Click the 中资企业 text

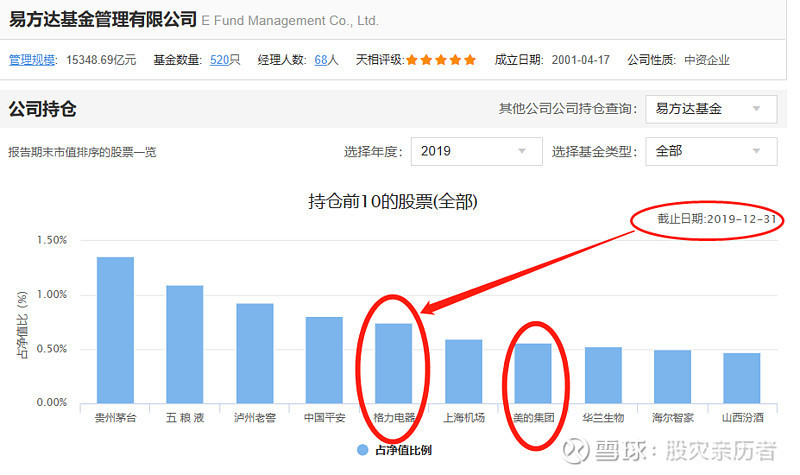(x=707, y=60)
